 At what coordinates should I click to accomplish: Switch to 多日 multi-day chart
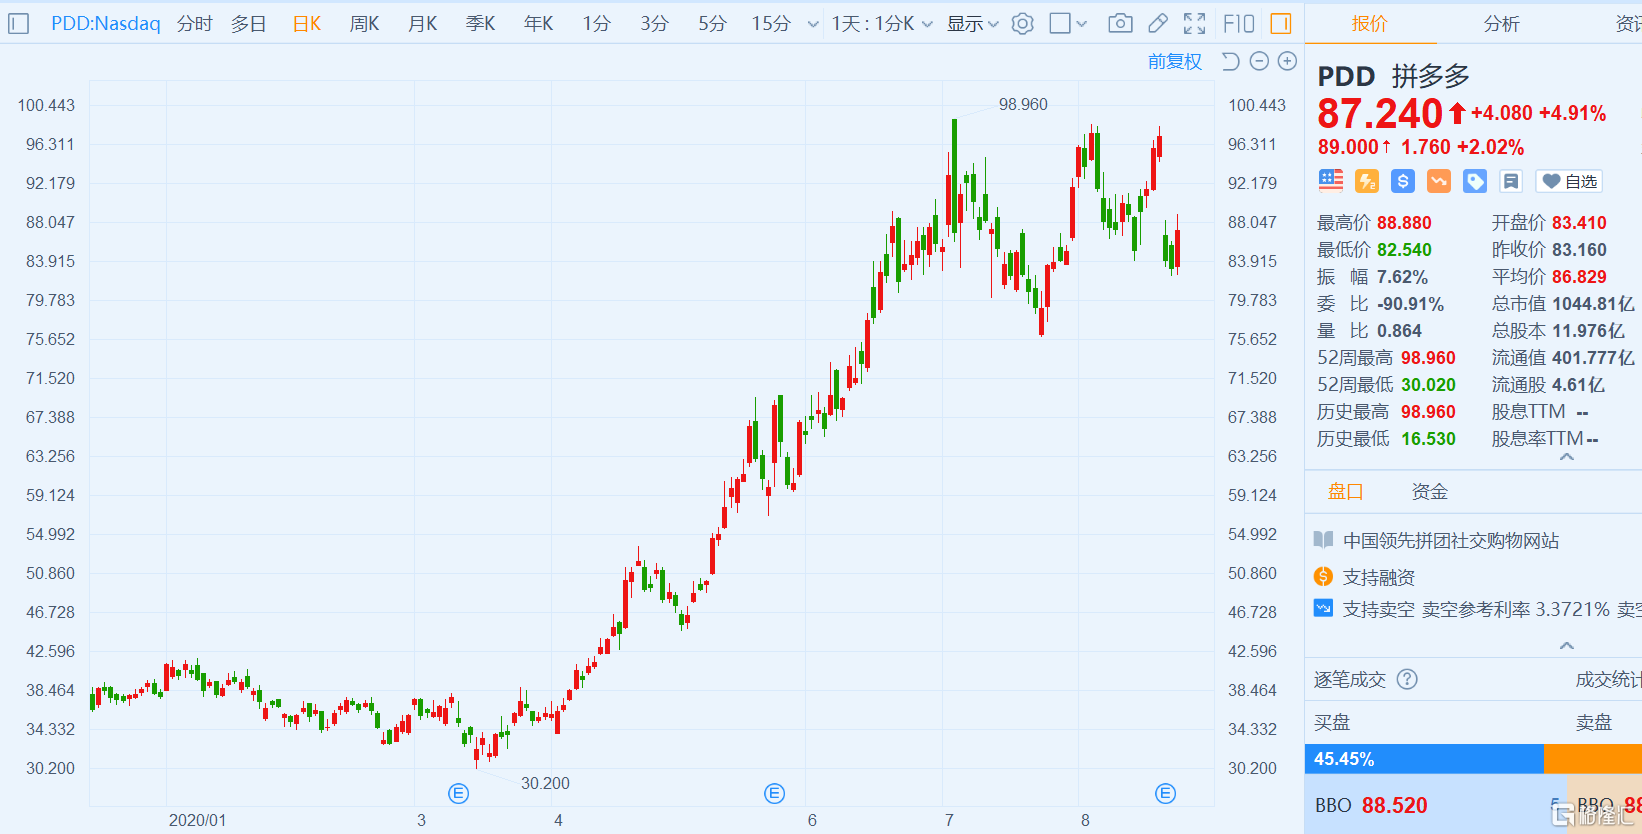click(x=249, y=23)
